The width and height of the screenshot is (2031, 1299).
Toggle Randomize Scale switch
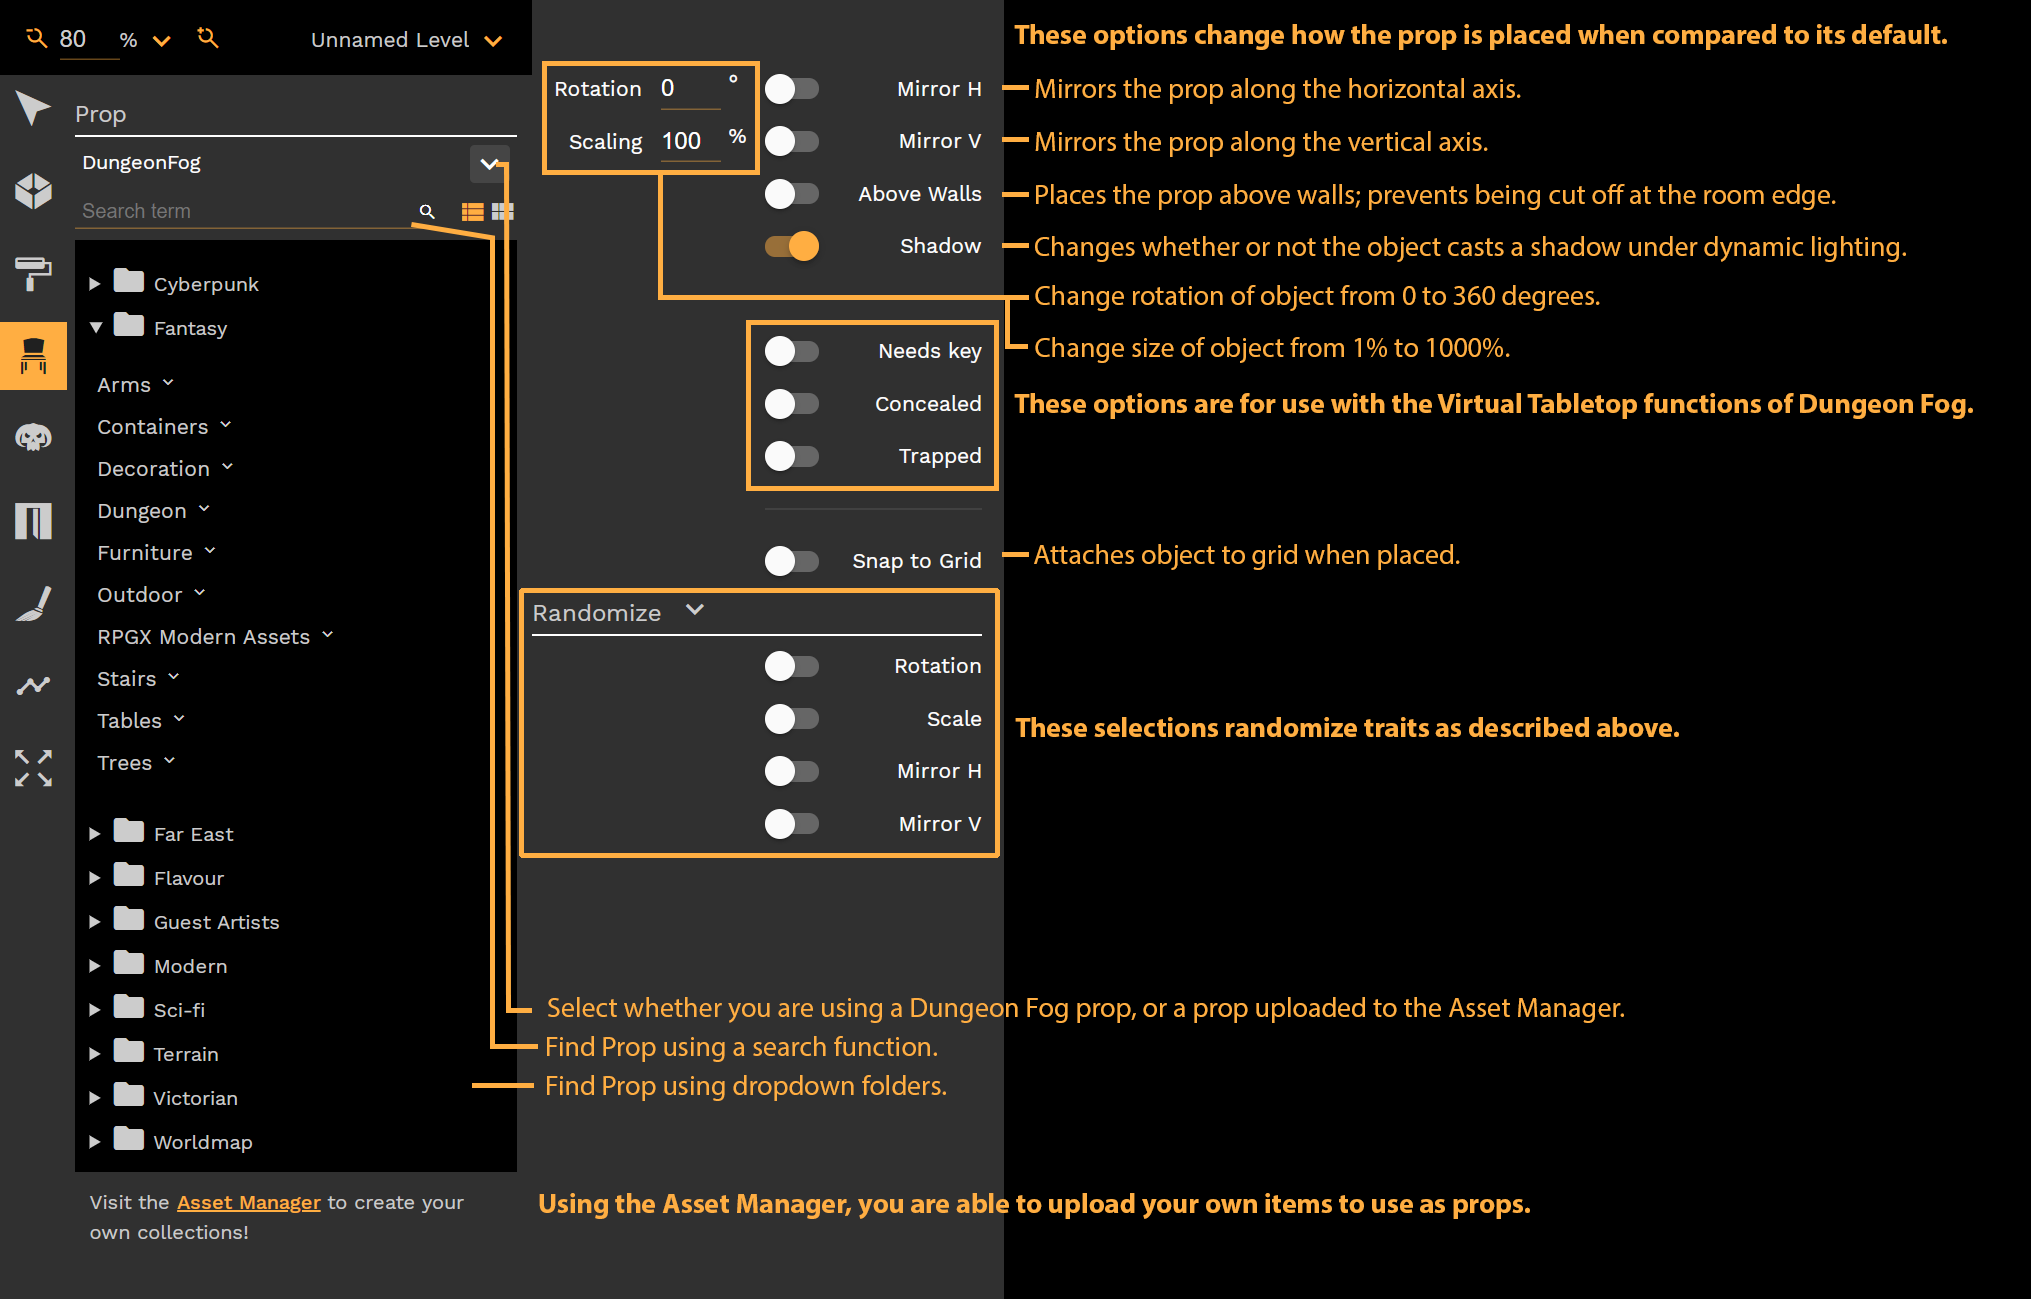point(791,719)
